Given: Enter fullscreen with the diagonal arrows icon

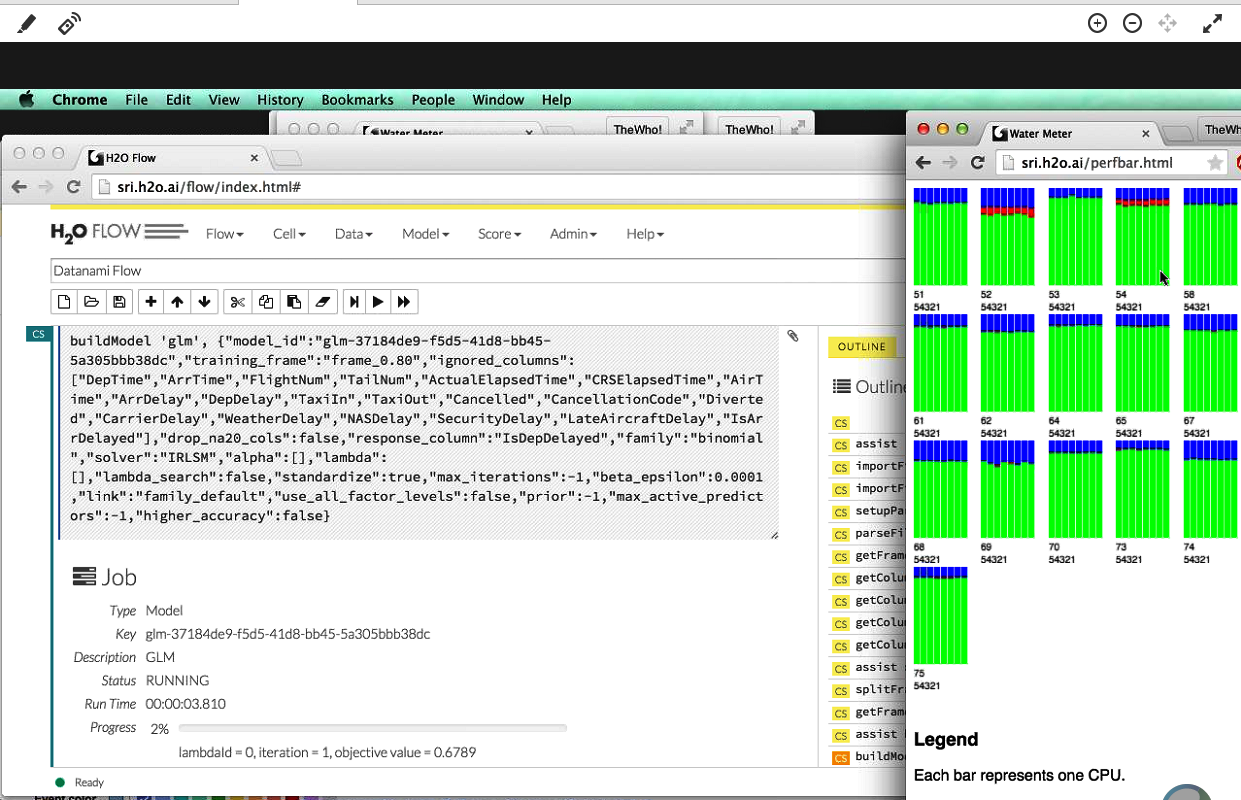Looking at the screenshot, I should coord(1212,23).
